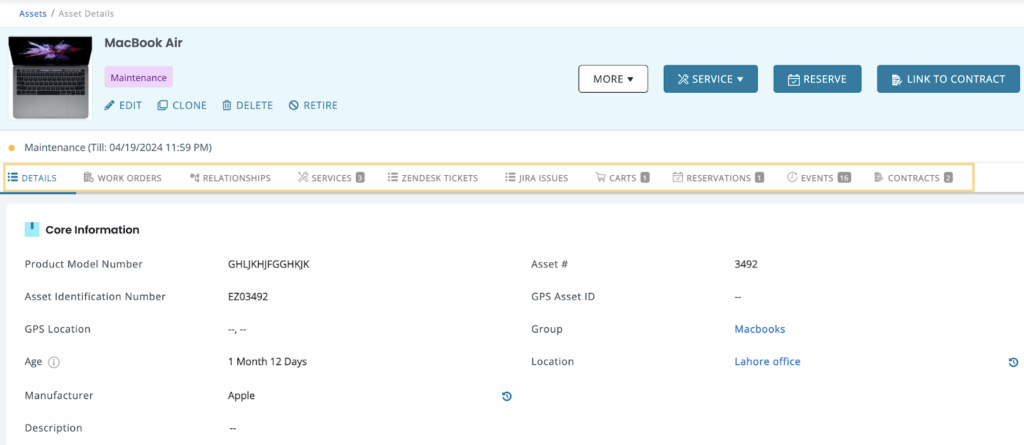View Manufacturer history icon next to Apple
The image size is (1024, 445).
pyautogui.click(x=506, y=396)
